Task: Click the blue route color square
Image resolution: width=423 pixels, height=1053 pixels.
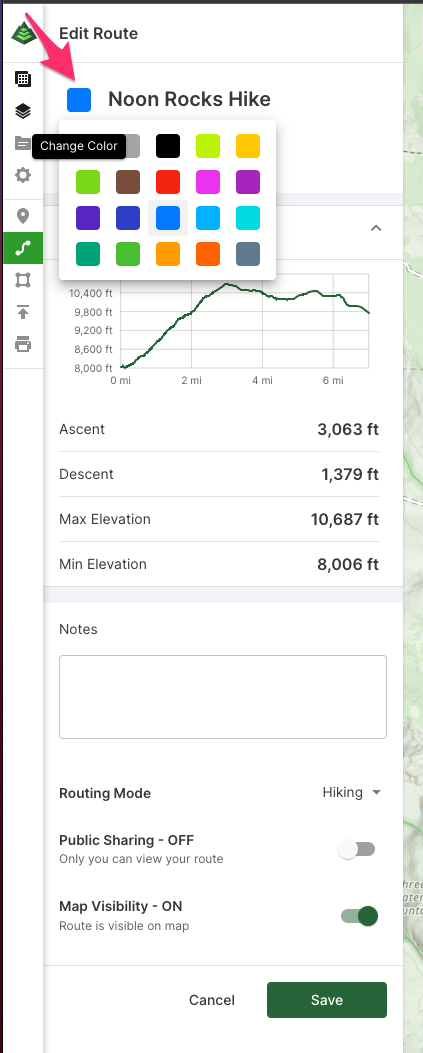Action: 79,99
